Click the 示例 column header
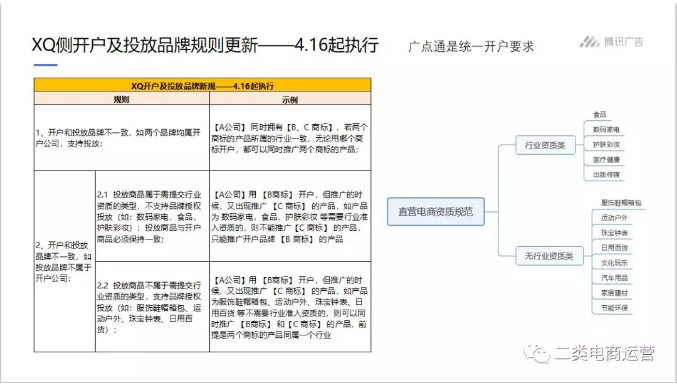The width and height of the screenshot is (677, 384). [x=290, y=99]
